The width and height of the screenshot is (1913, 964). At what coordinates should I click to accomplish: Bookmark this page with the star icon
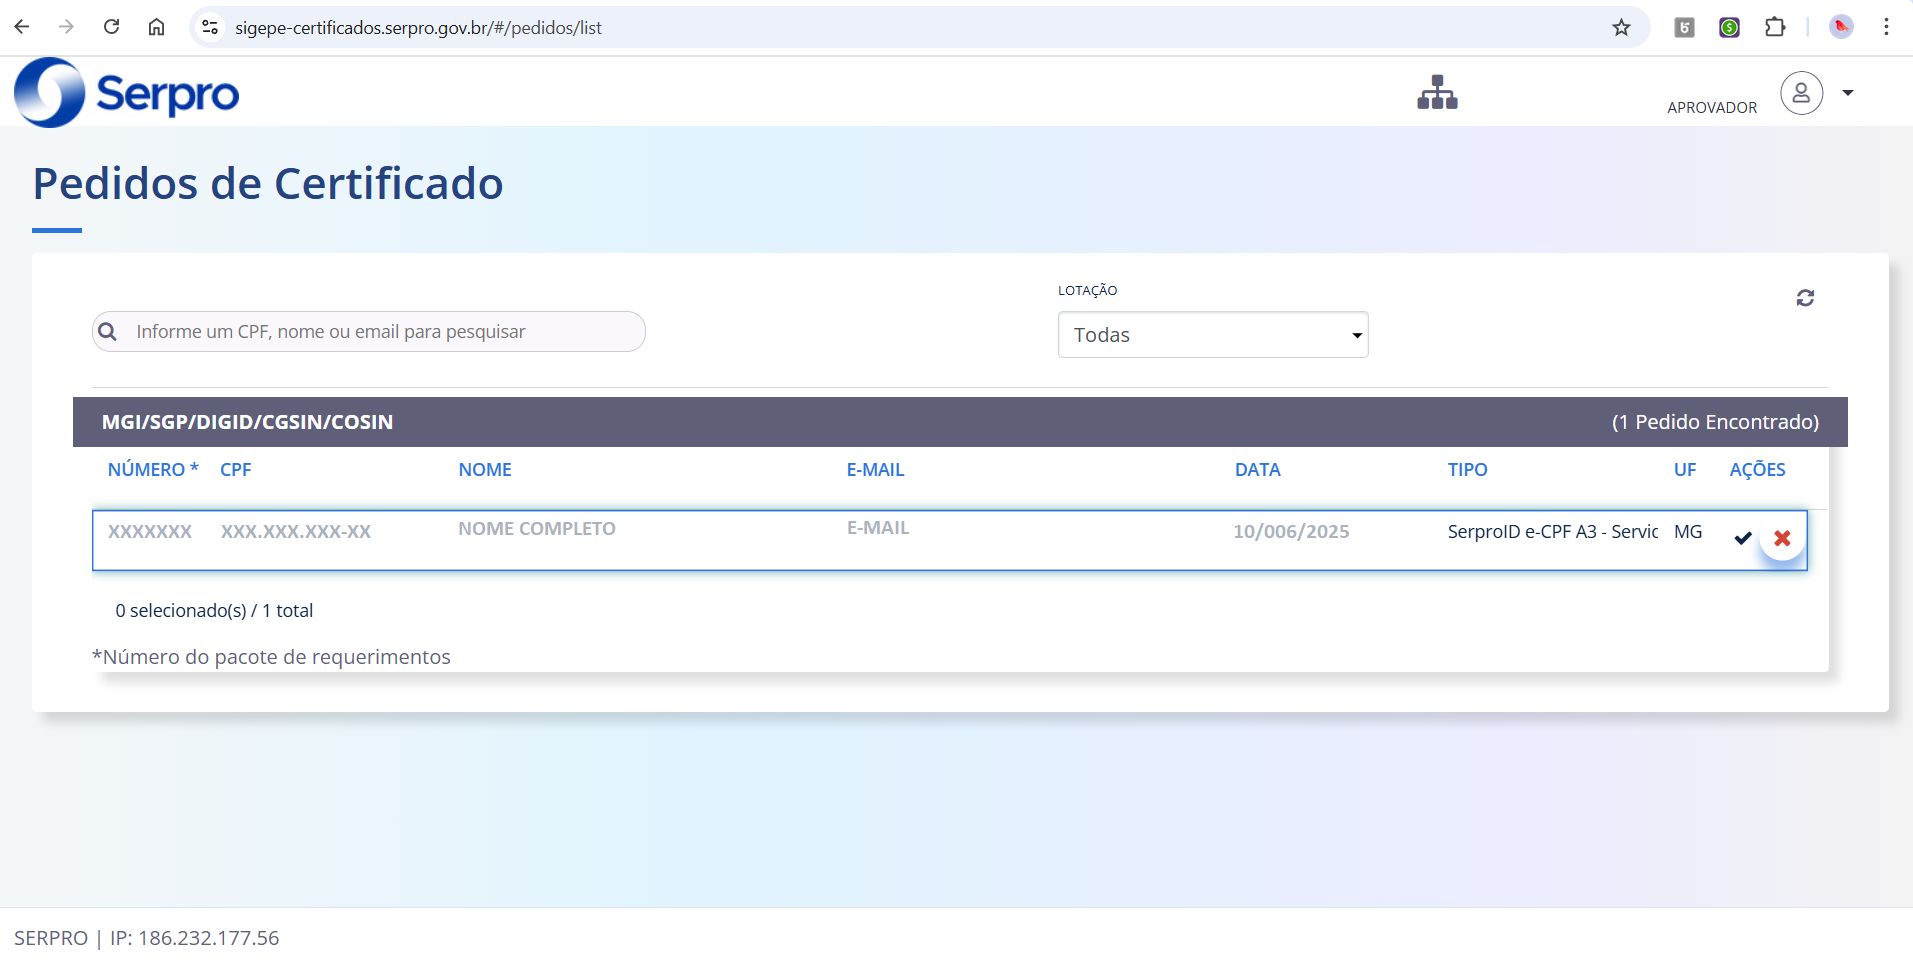1621,28
